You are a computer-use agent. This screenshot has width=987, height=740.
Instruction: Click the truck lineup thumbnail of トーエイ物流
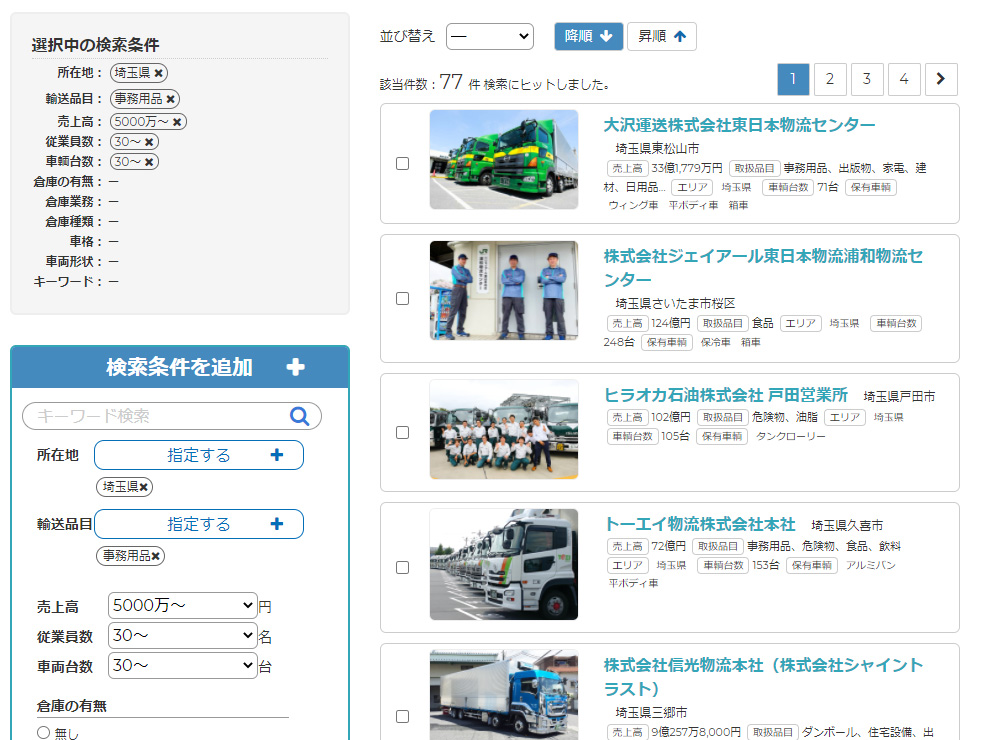[504, 564]
